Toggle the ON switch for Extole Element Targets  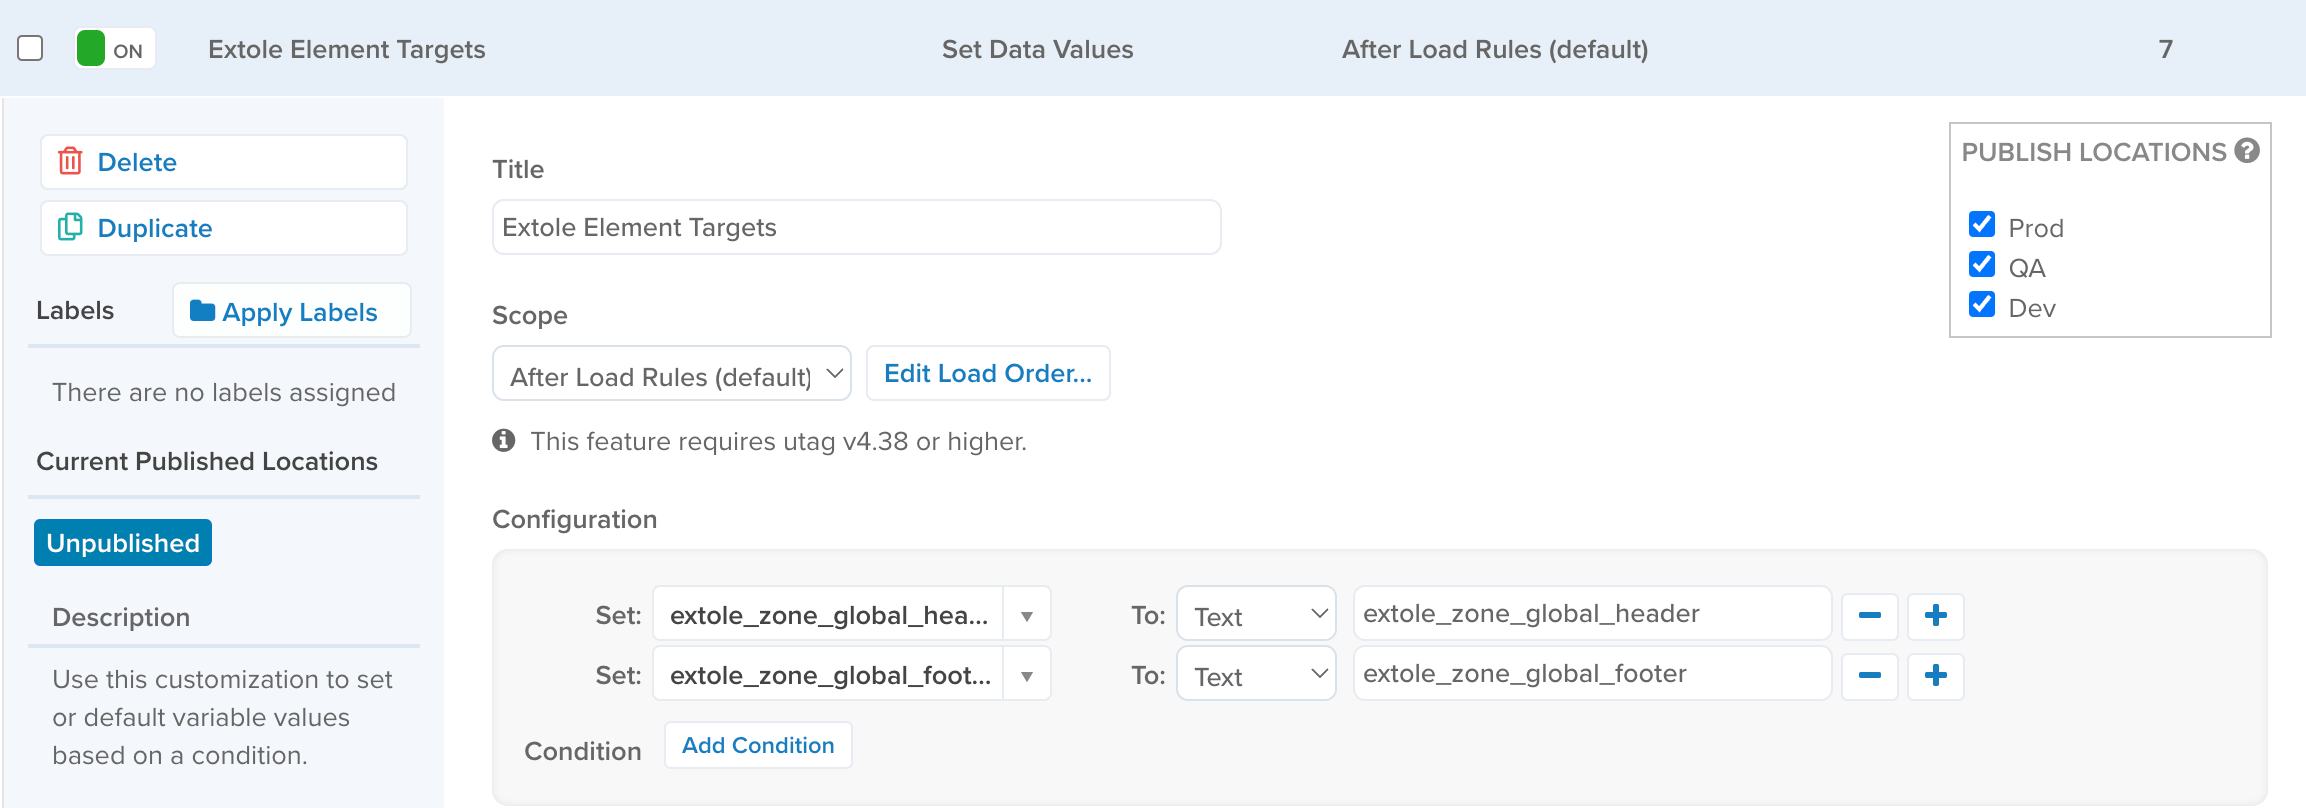tap(115, 48)
